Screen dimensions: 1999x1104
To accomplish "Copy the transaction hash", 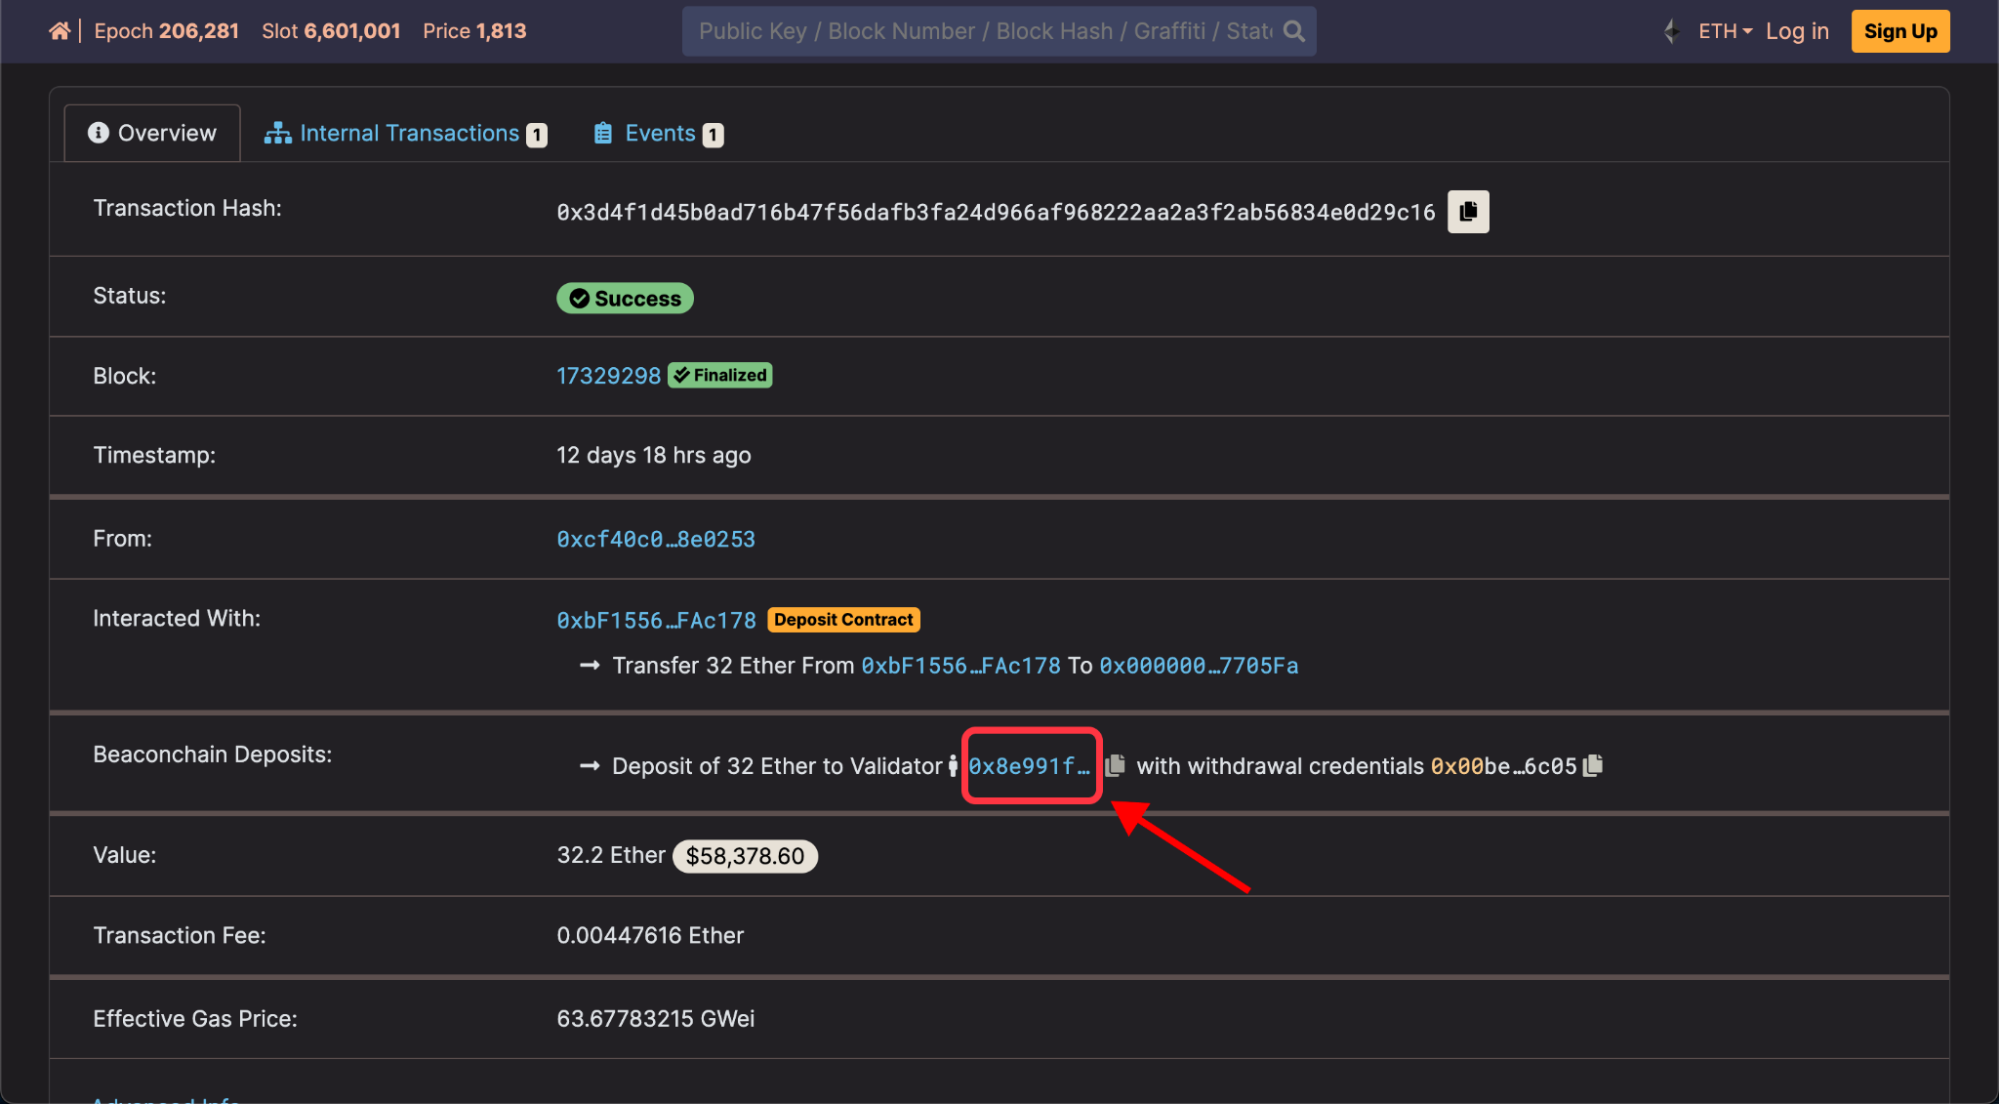I will [1467, 212].
